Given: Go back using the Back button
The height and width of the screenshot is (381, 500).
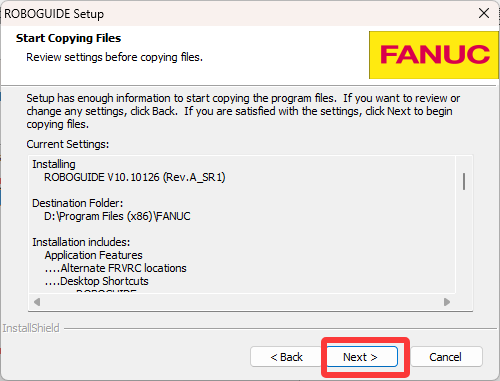Looking at the screenshot, I should click(286, 357).
